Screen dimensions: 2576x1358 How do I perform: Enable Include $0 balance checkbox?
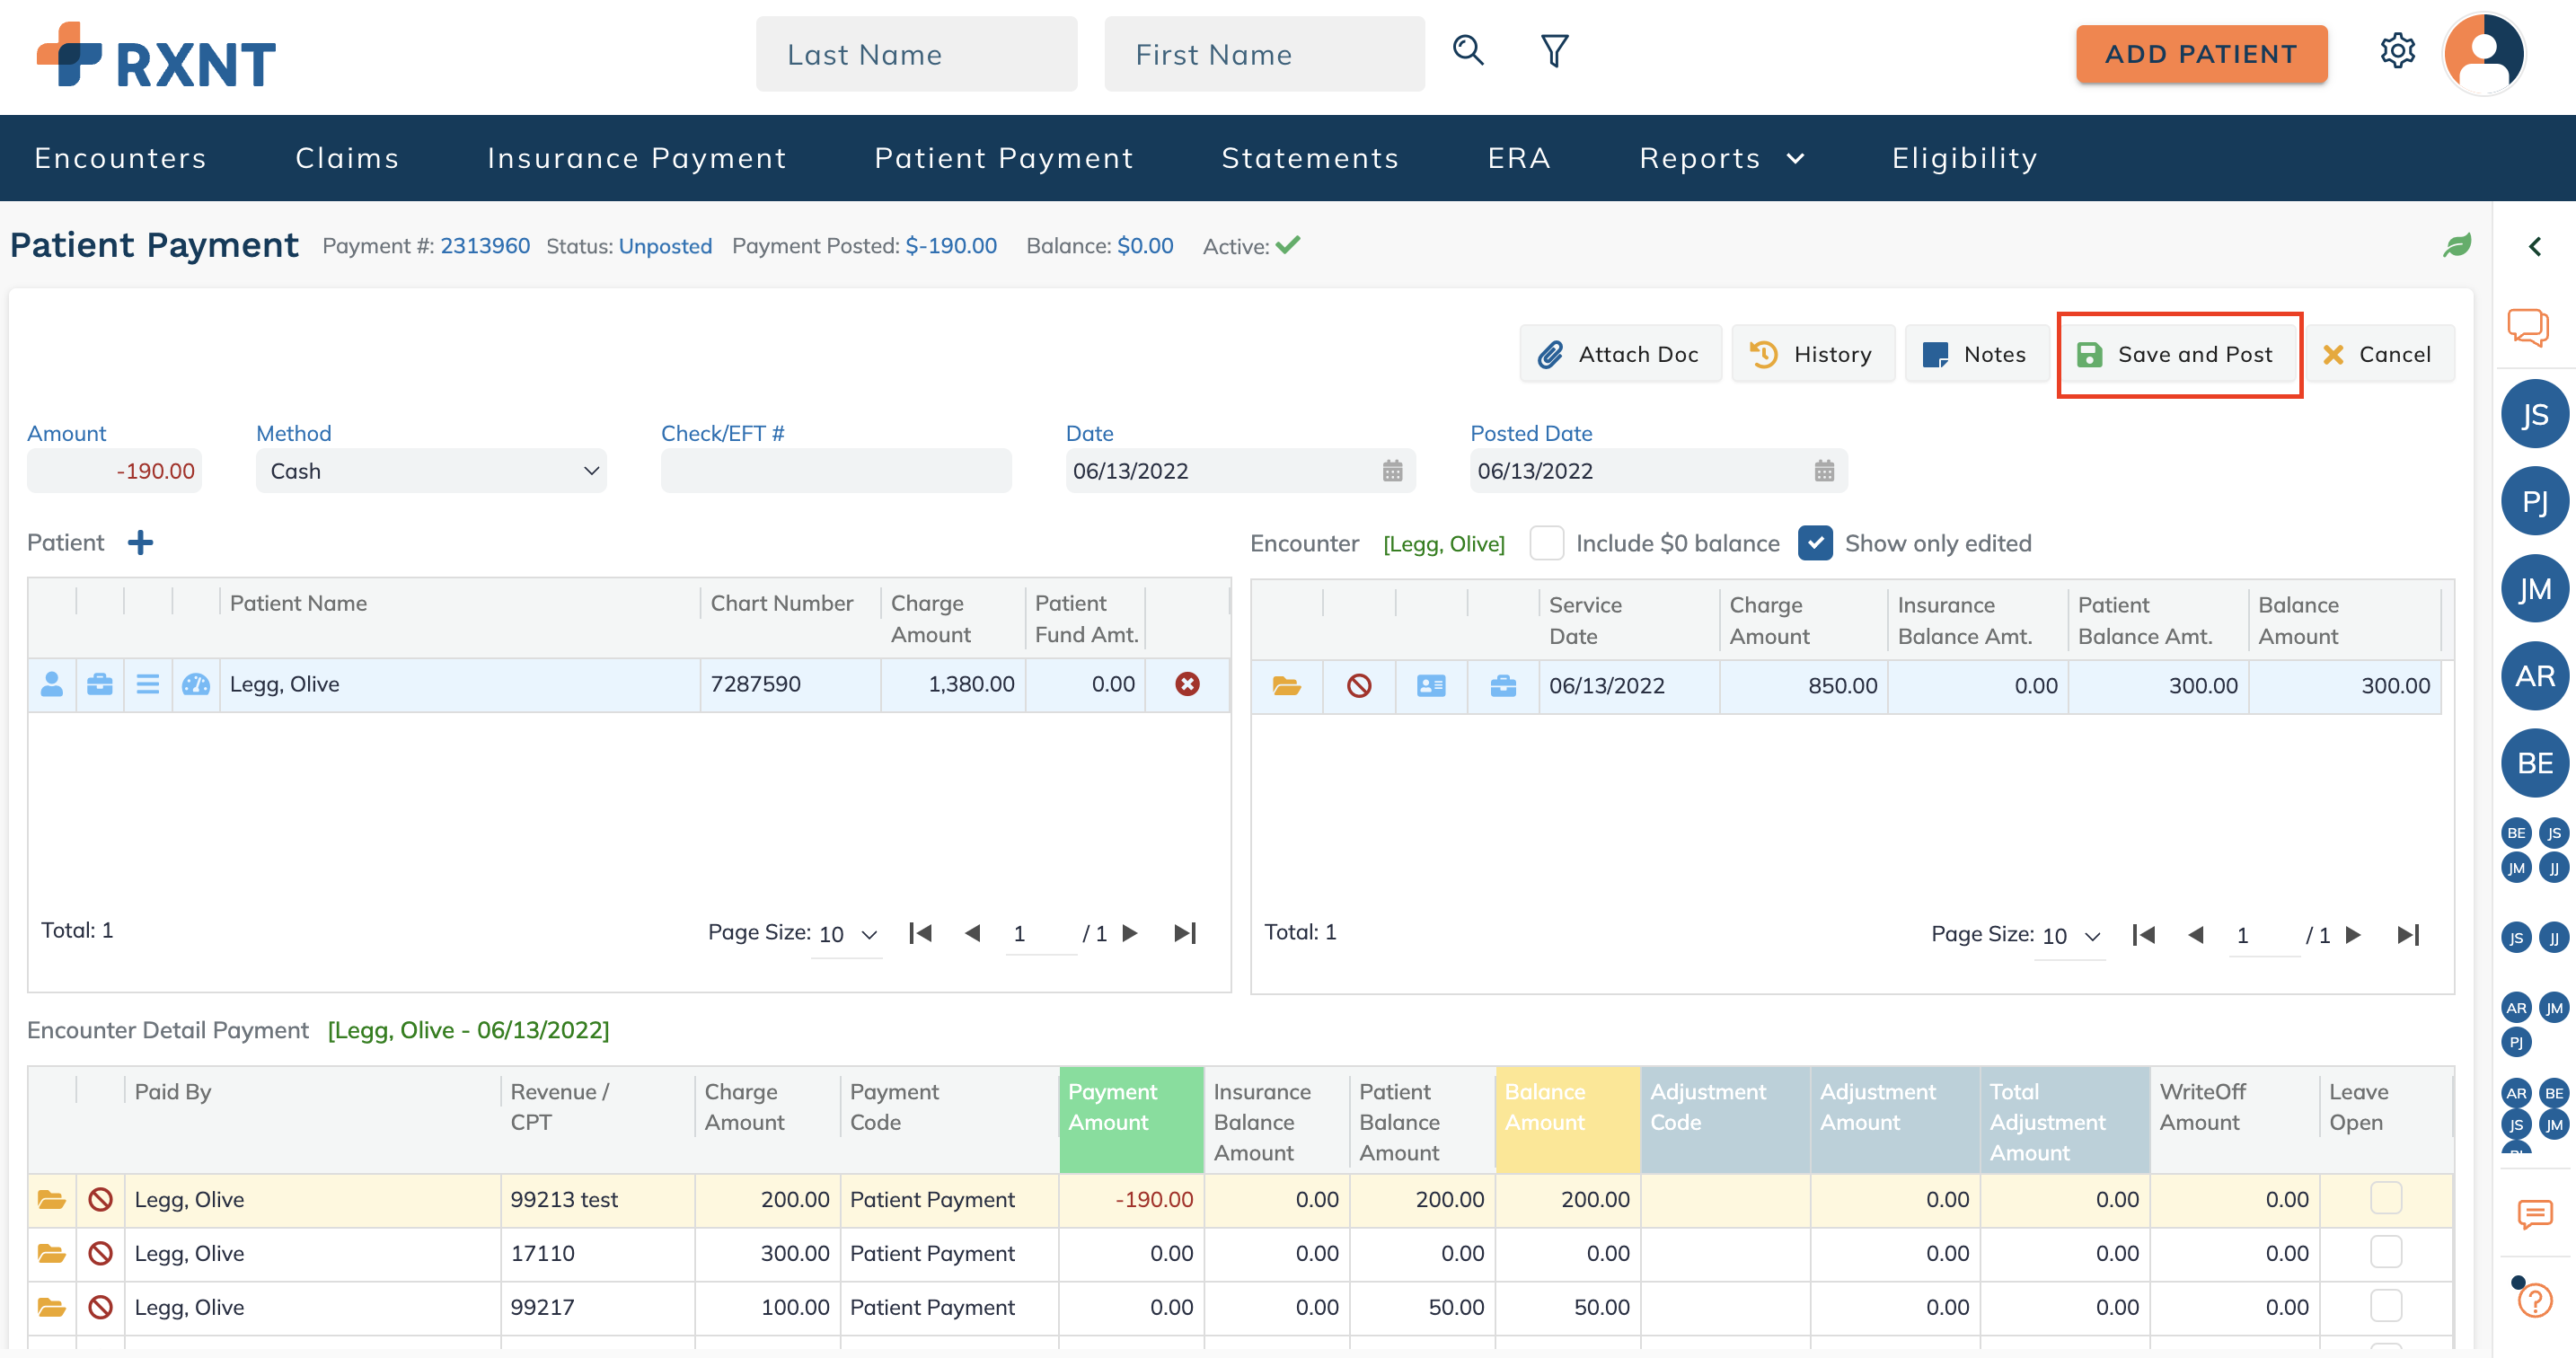1546,543
